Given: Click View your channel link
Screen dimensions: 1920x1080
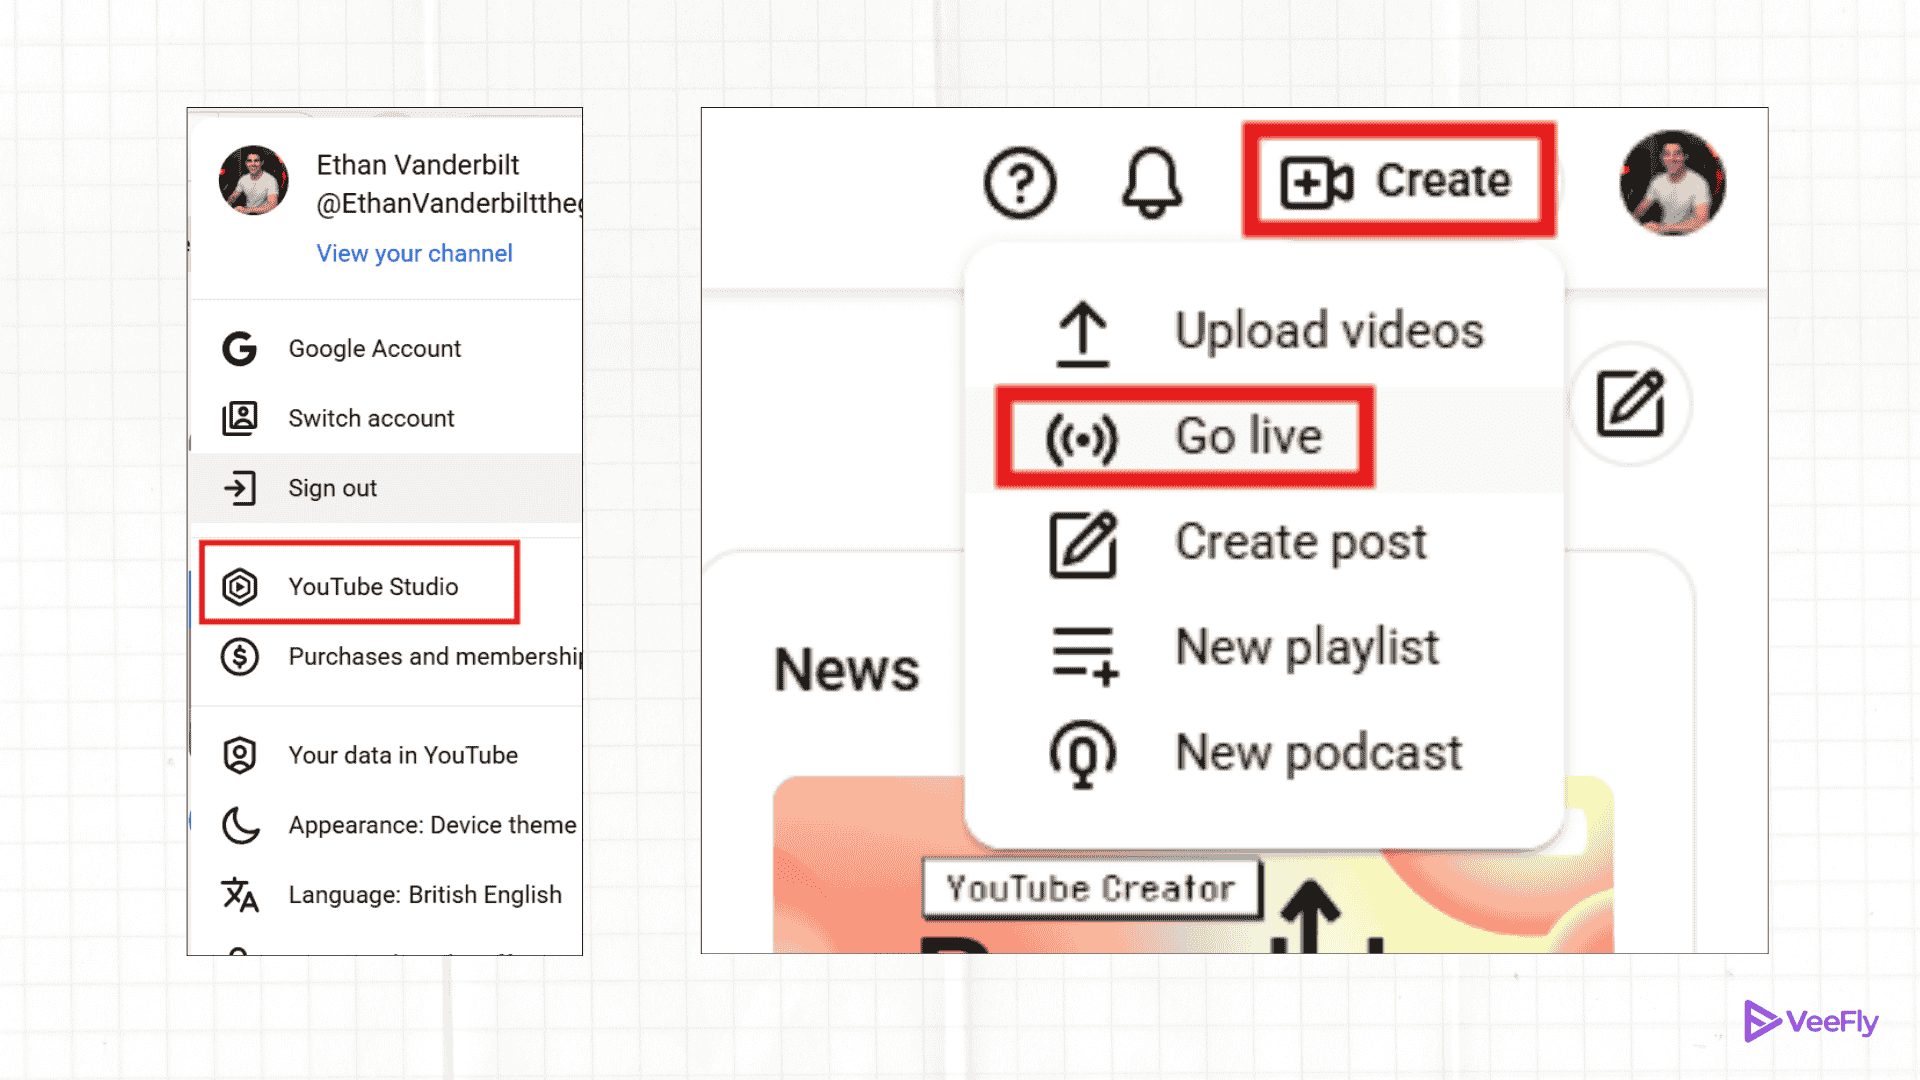Looking at the screenshot, I should [x=413, y=253].
